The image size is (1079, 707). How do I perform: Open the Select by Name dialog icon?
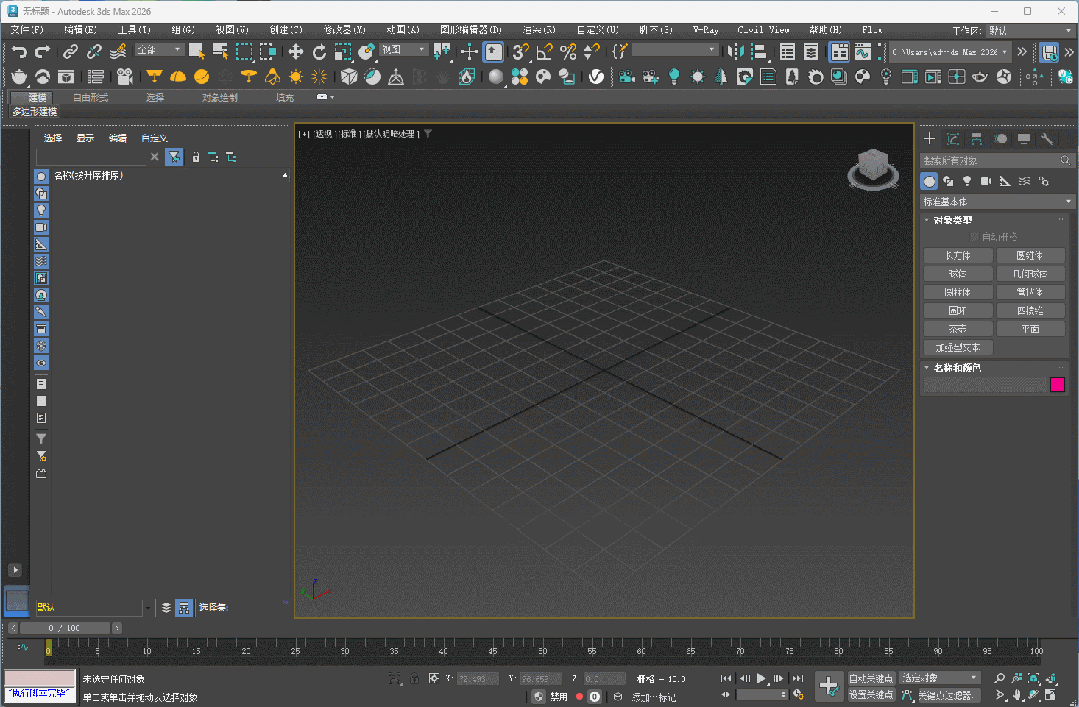coord(218,52)
